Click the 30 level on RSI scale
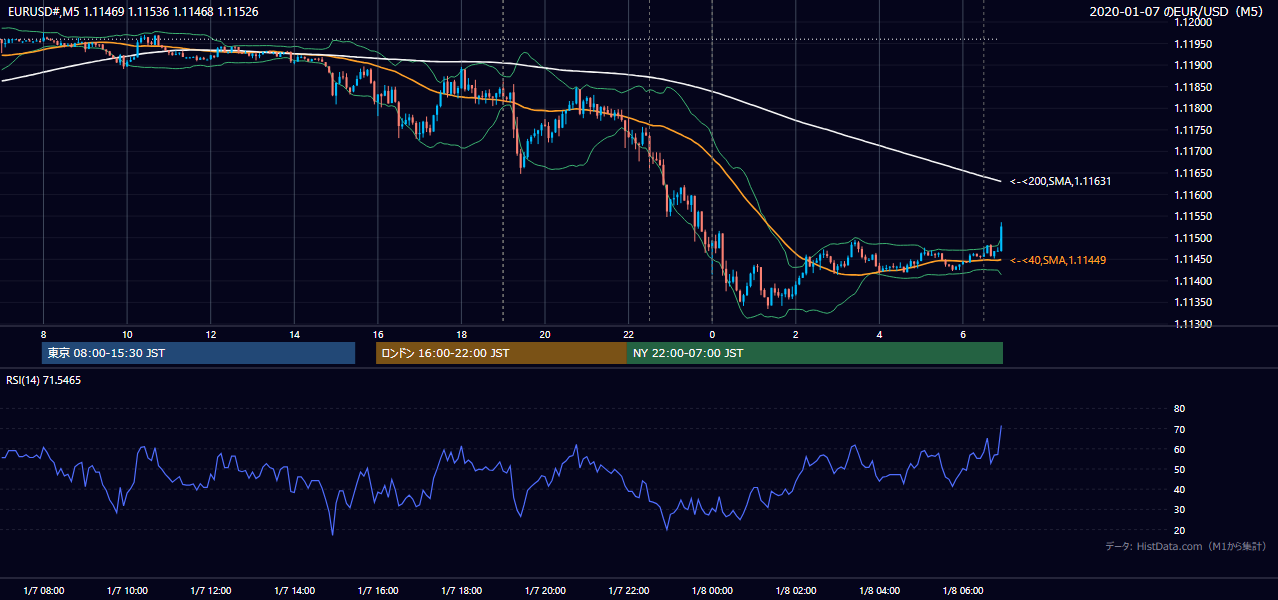Image resolution: width=1278 pixels, height=600 pixels. pos(1179,510)
